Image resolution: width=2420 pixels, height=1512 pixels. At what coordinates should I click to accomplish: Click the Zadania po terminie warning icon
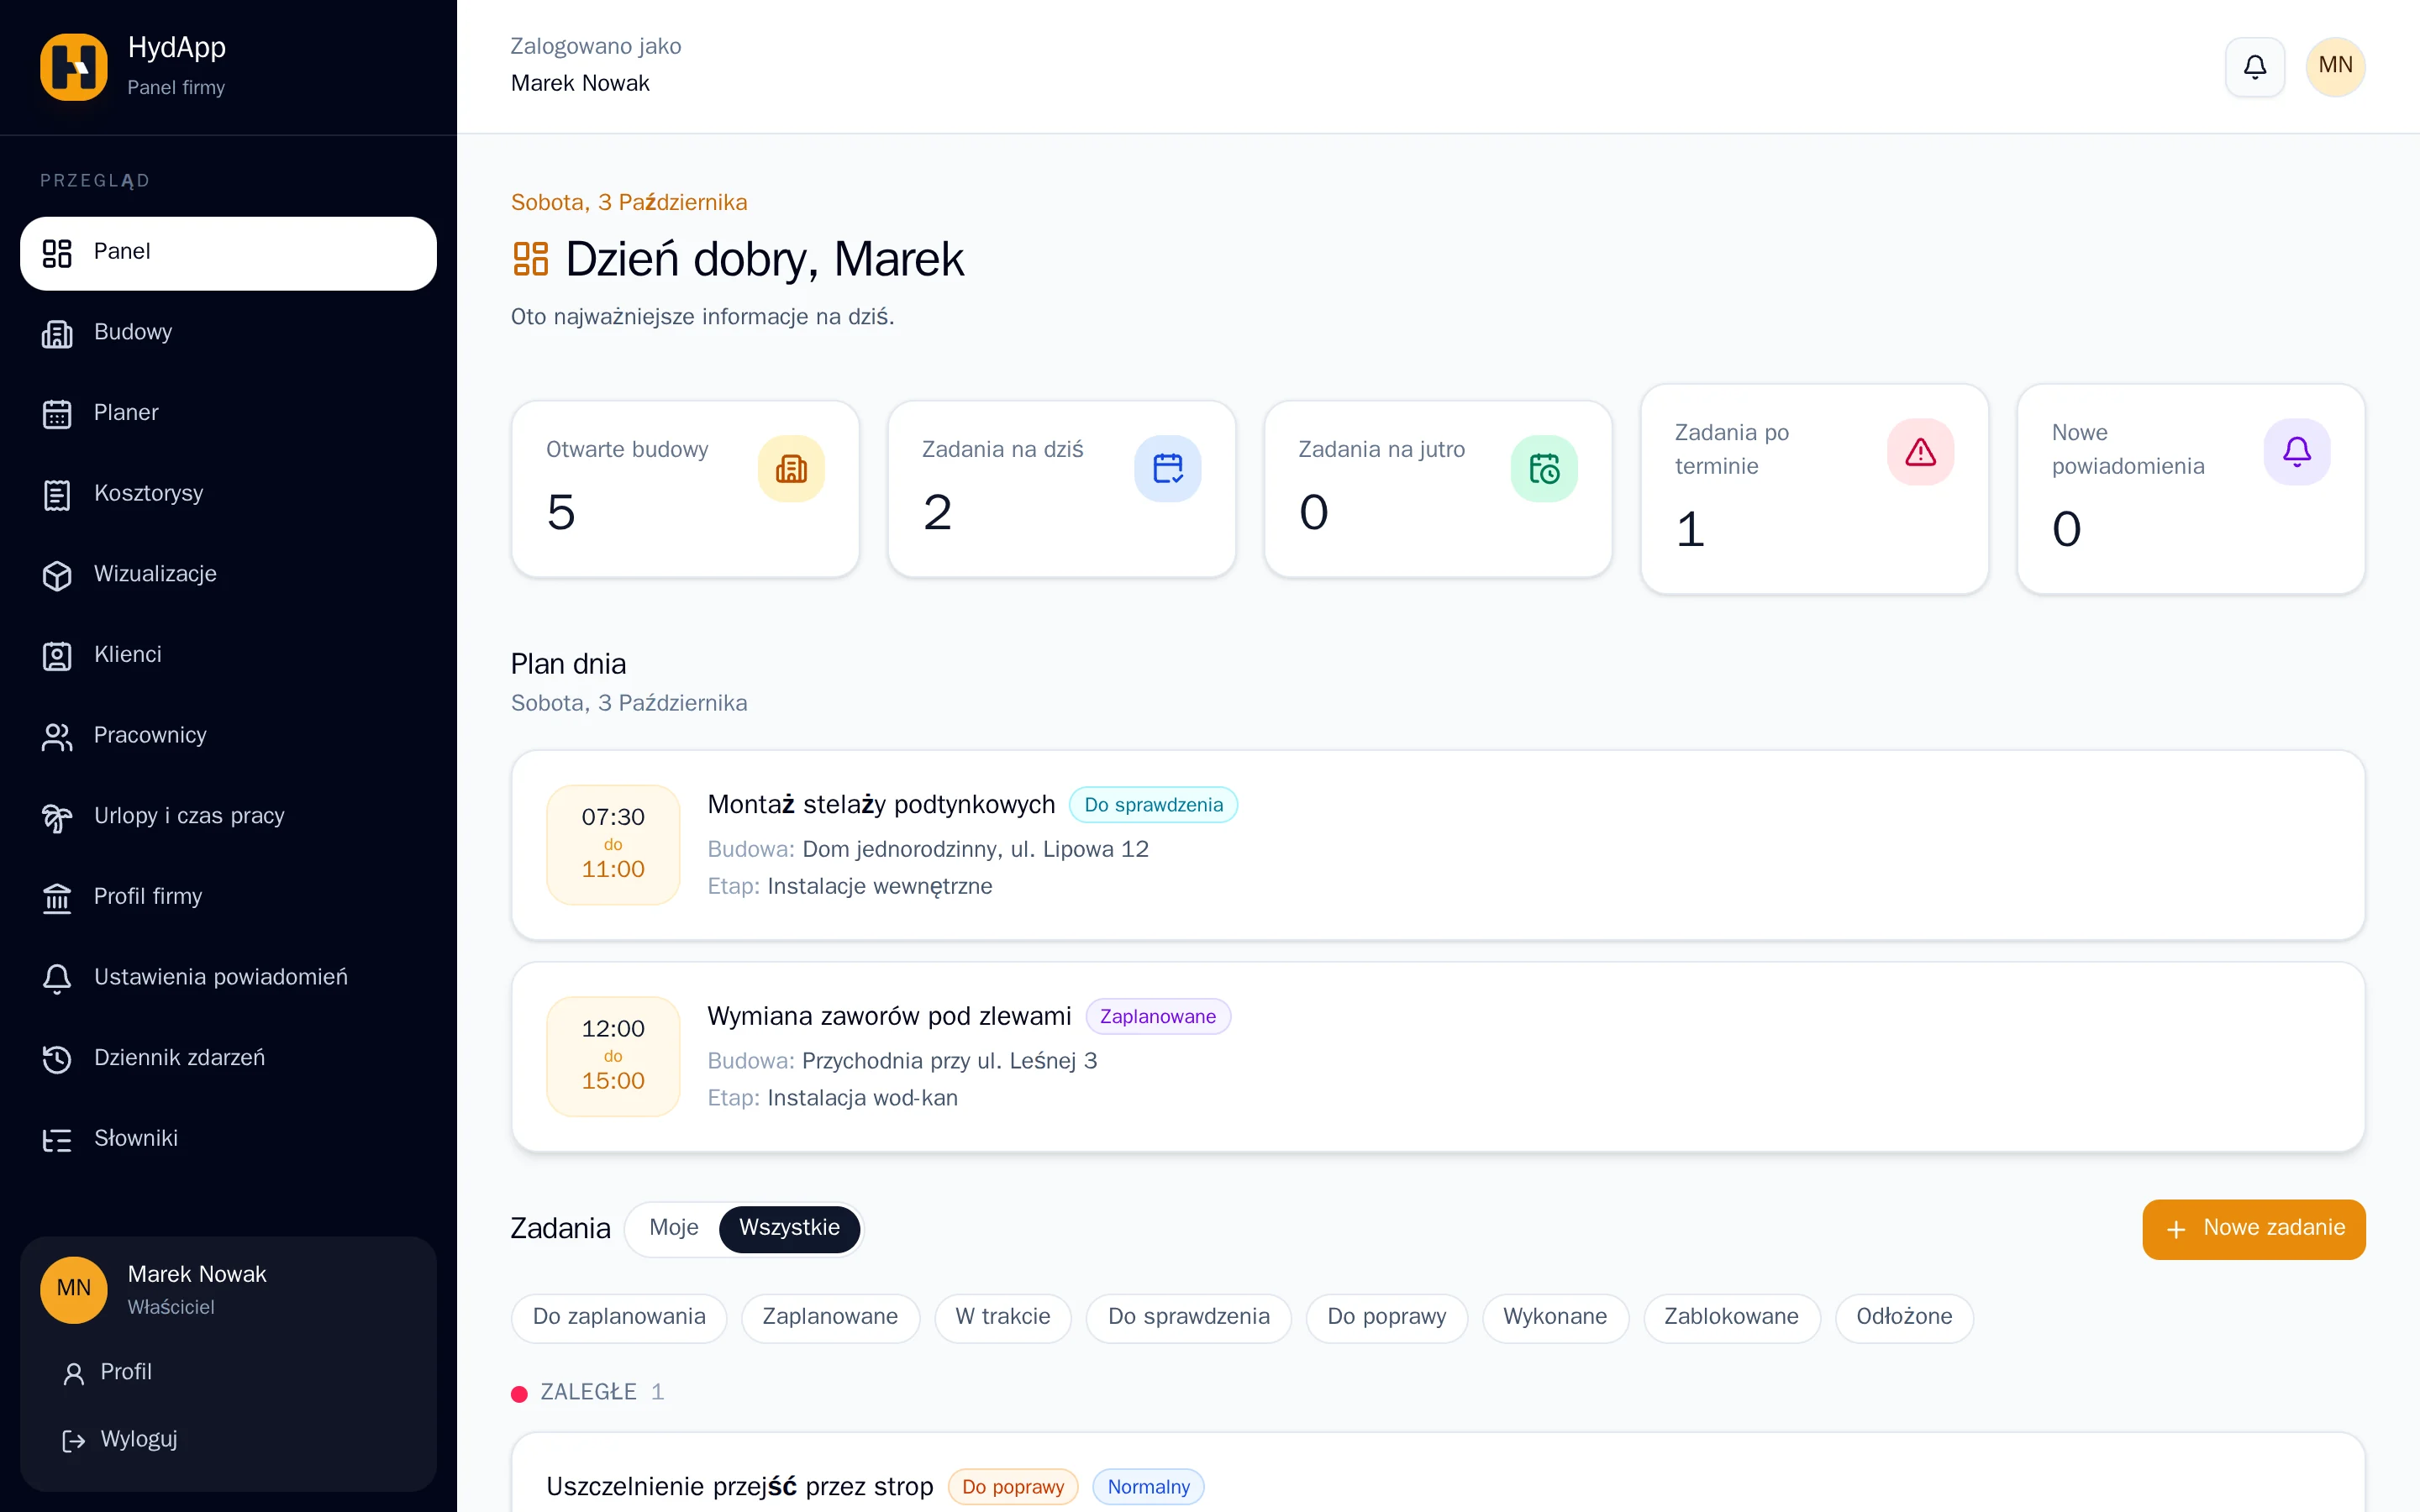coord(1920,452)
